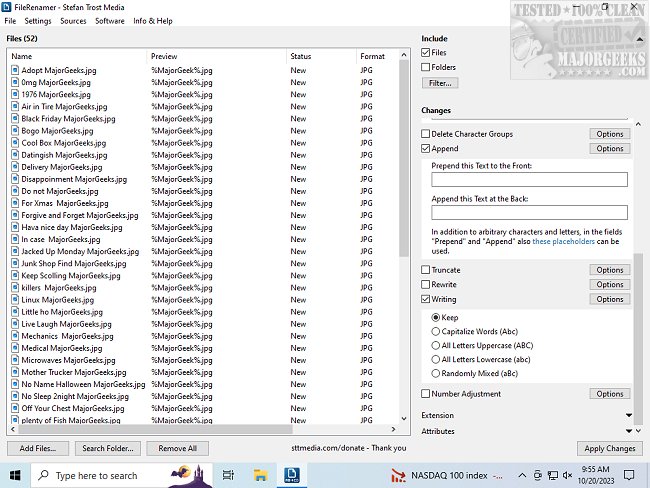
Task: Enable the Folders include checkbox
Action: click(x=425, y=67)
